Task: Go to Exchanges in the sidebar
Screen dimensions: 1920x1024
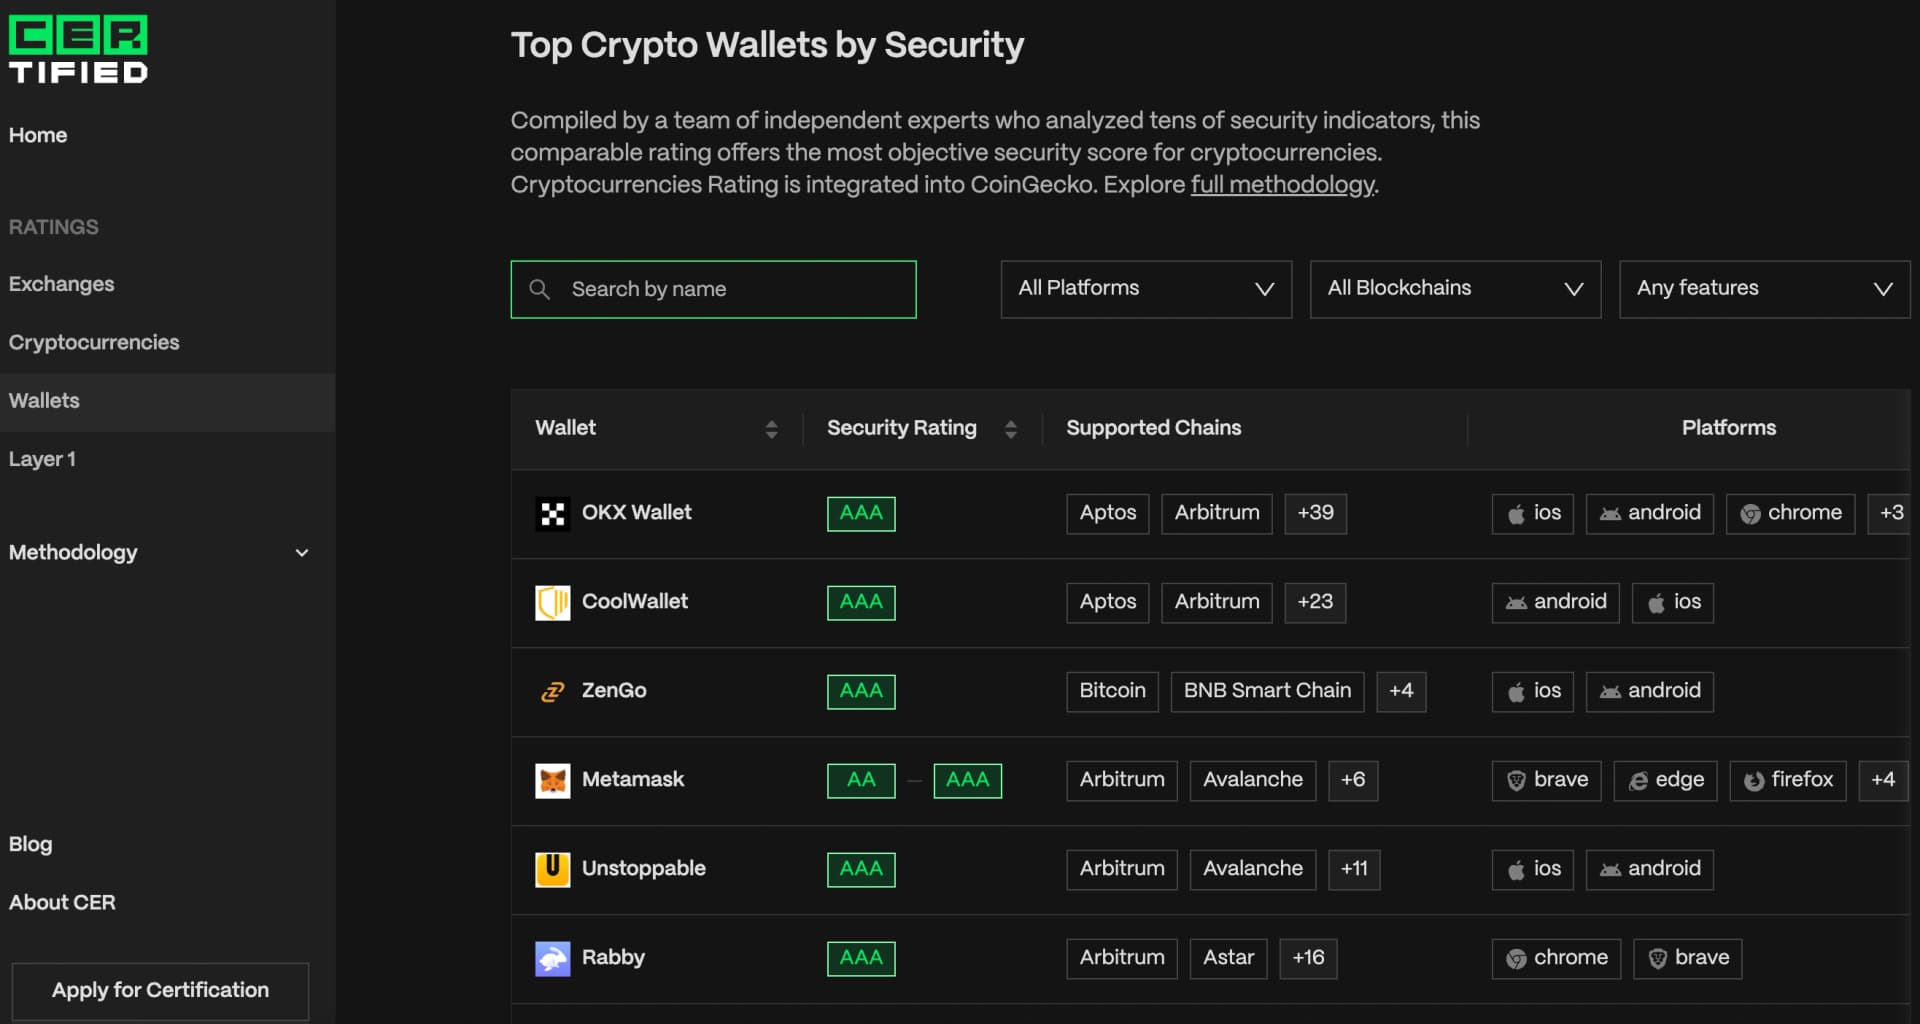Action: (61, 284)
